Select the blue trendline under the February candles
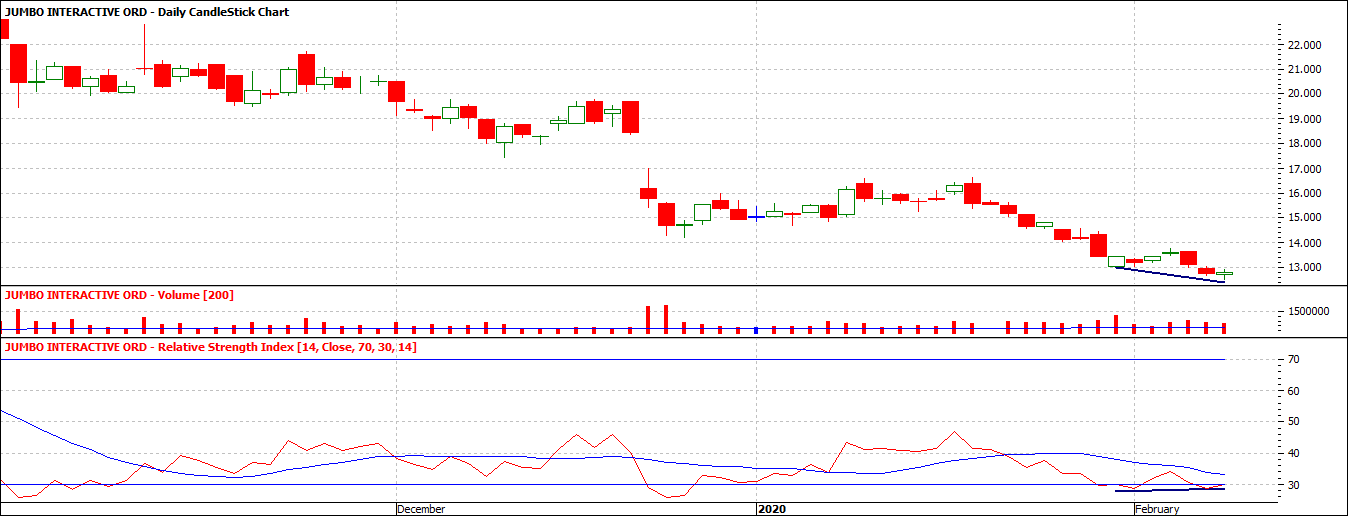1348x516 pixels. pos(1170,275)
